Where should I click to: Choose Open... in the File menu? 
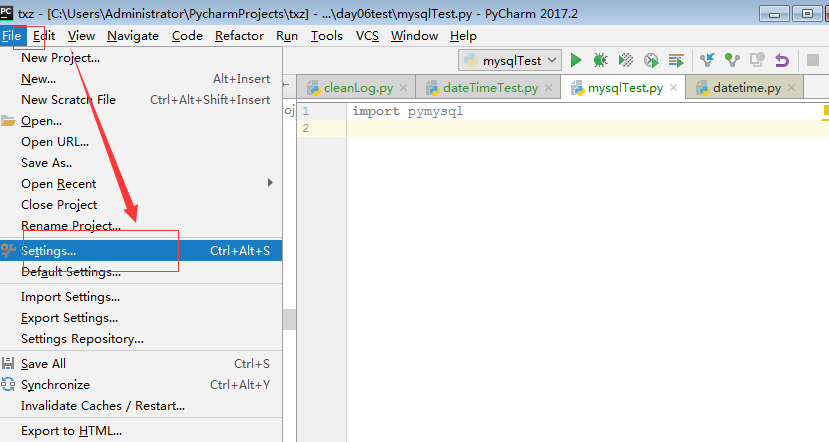[x=141, y=121]
